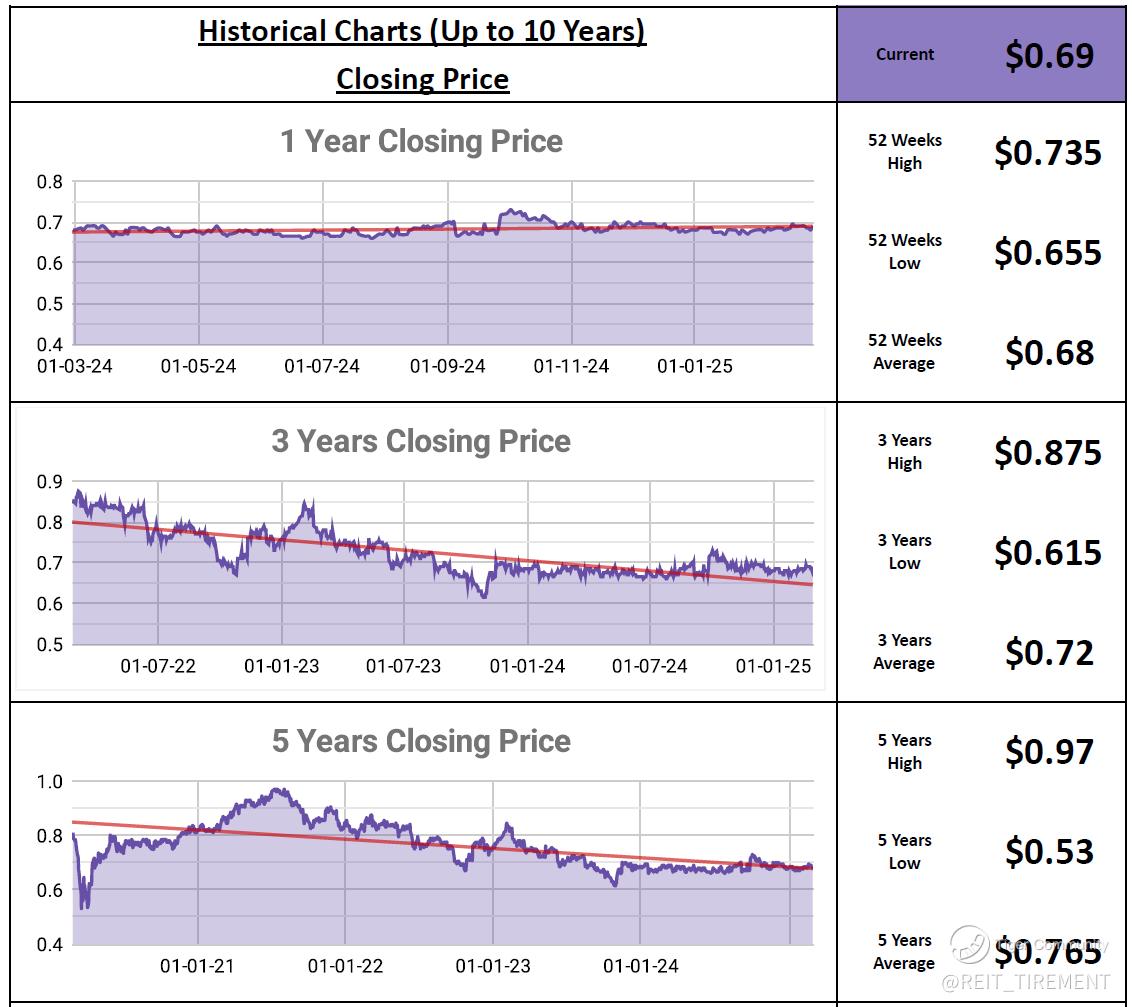Click the 01-01-21 date on the 5-year chart axis
Screen dimensions: 1132x1007
[x=198, y=966]
